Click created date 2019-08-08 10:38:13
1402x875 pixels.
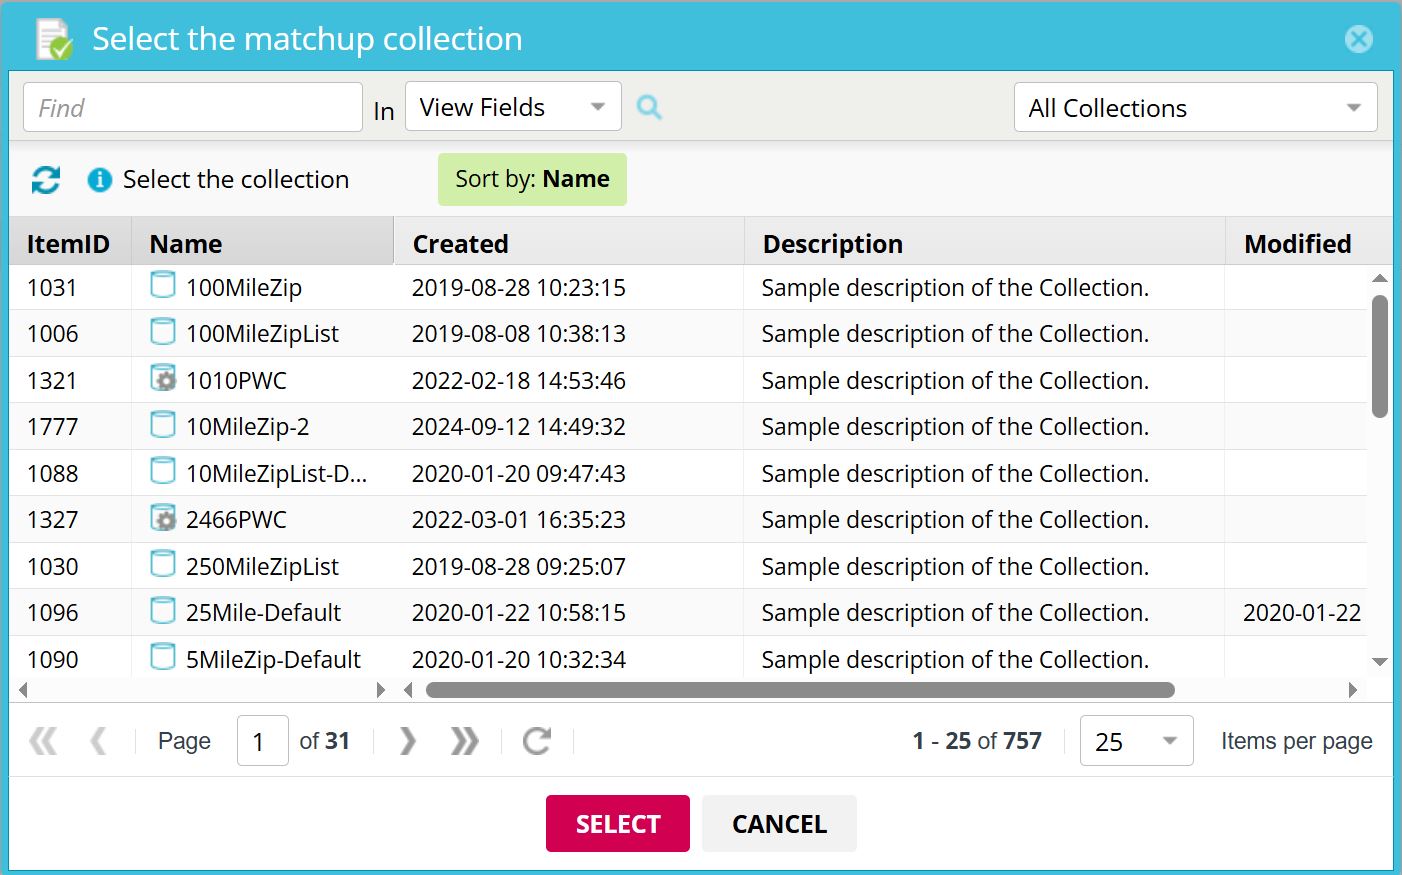pyautogui.click(x=519, y=334)
